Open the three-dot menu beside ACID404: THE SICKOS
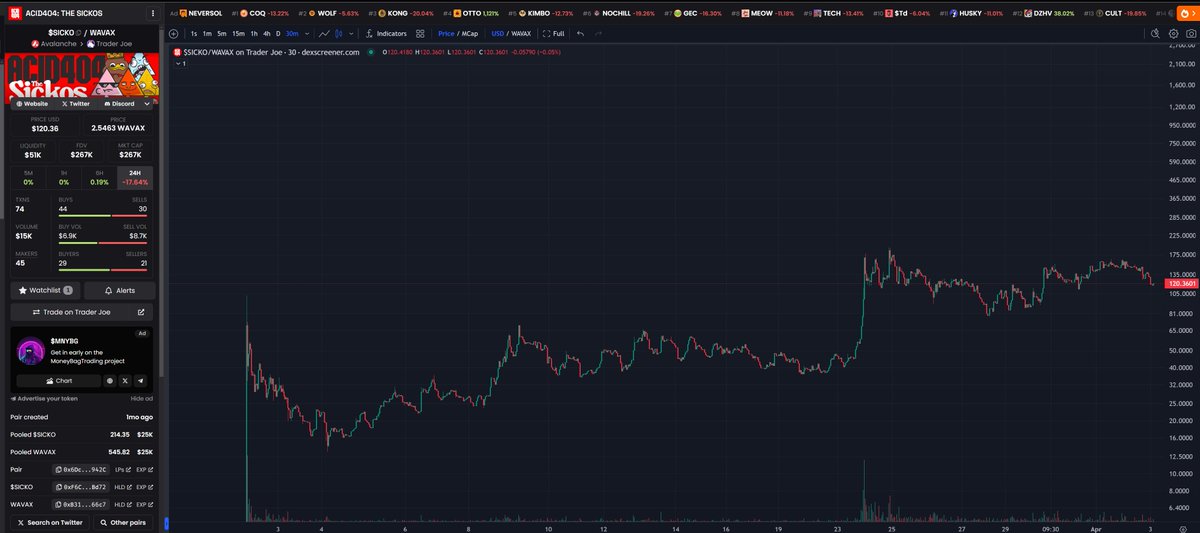This screenshot has height=533, width=1200. point(152,14)
